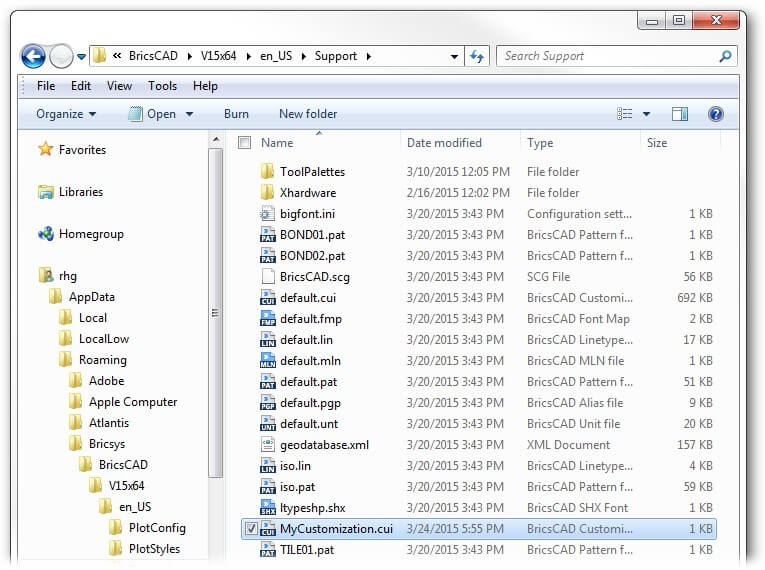Open the Tools menu
This screenshot has height=570, width=765.
pos(162,86)
